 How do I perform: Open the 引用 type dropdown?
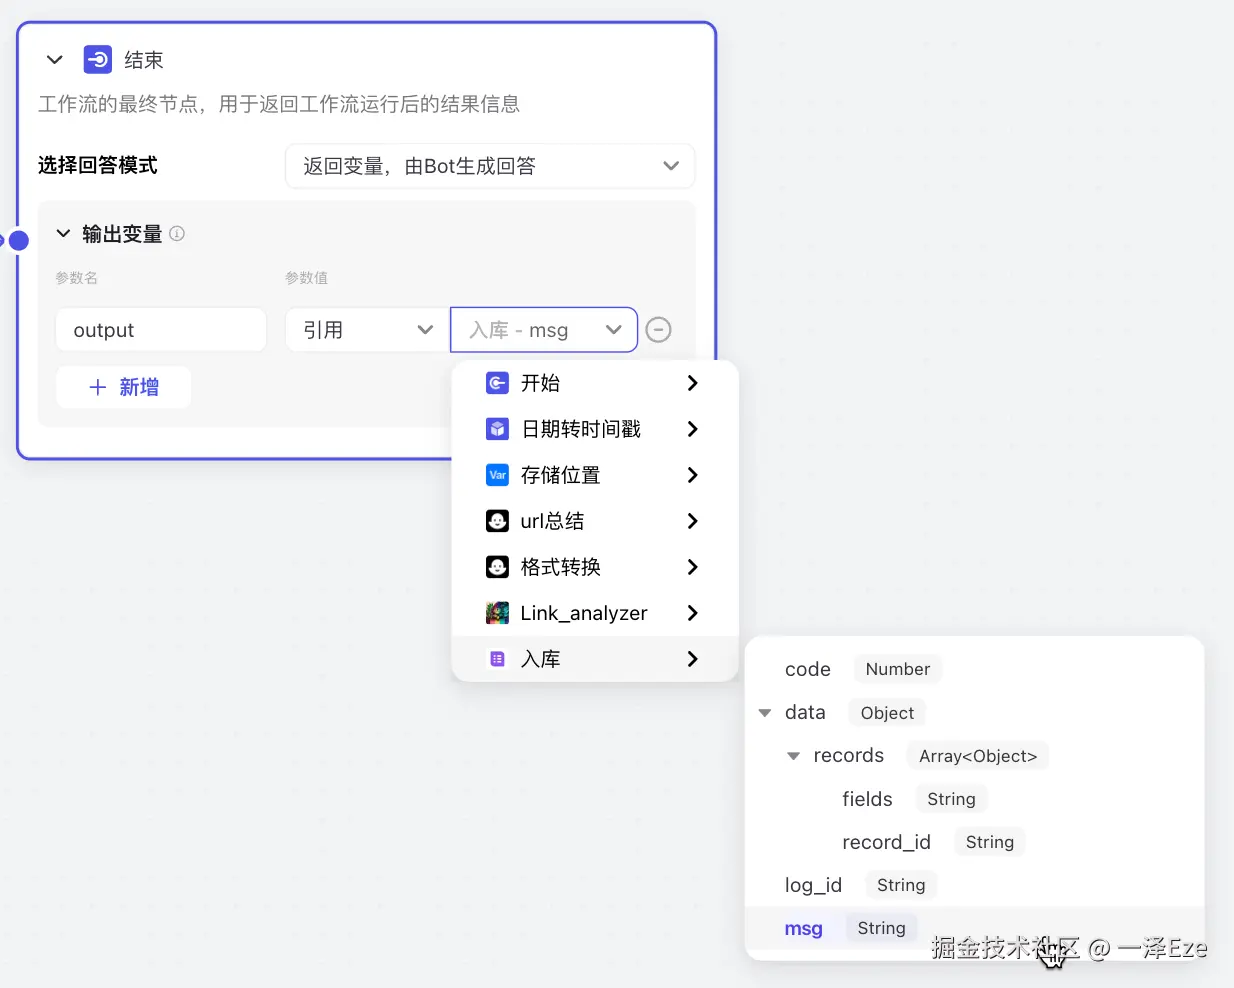pyautogui.click(x=367, y=330)
